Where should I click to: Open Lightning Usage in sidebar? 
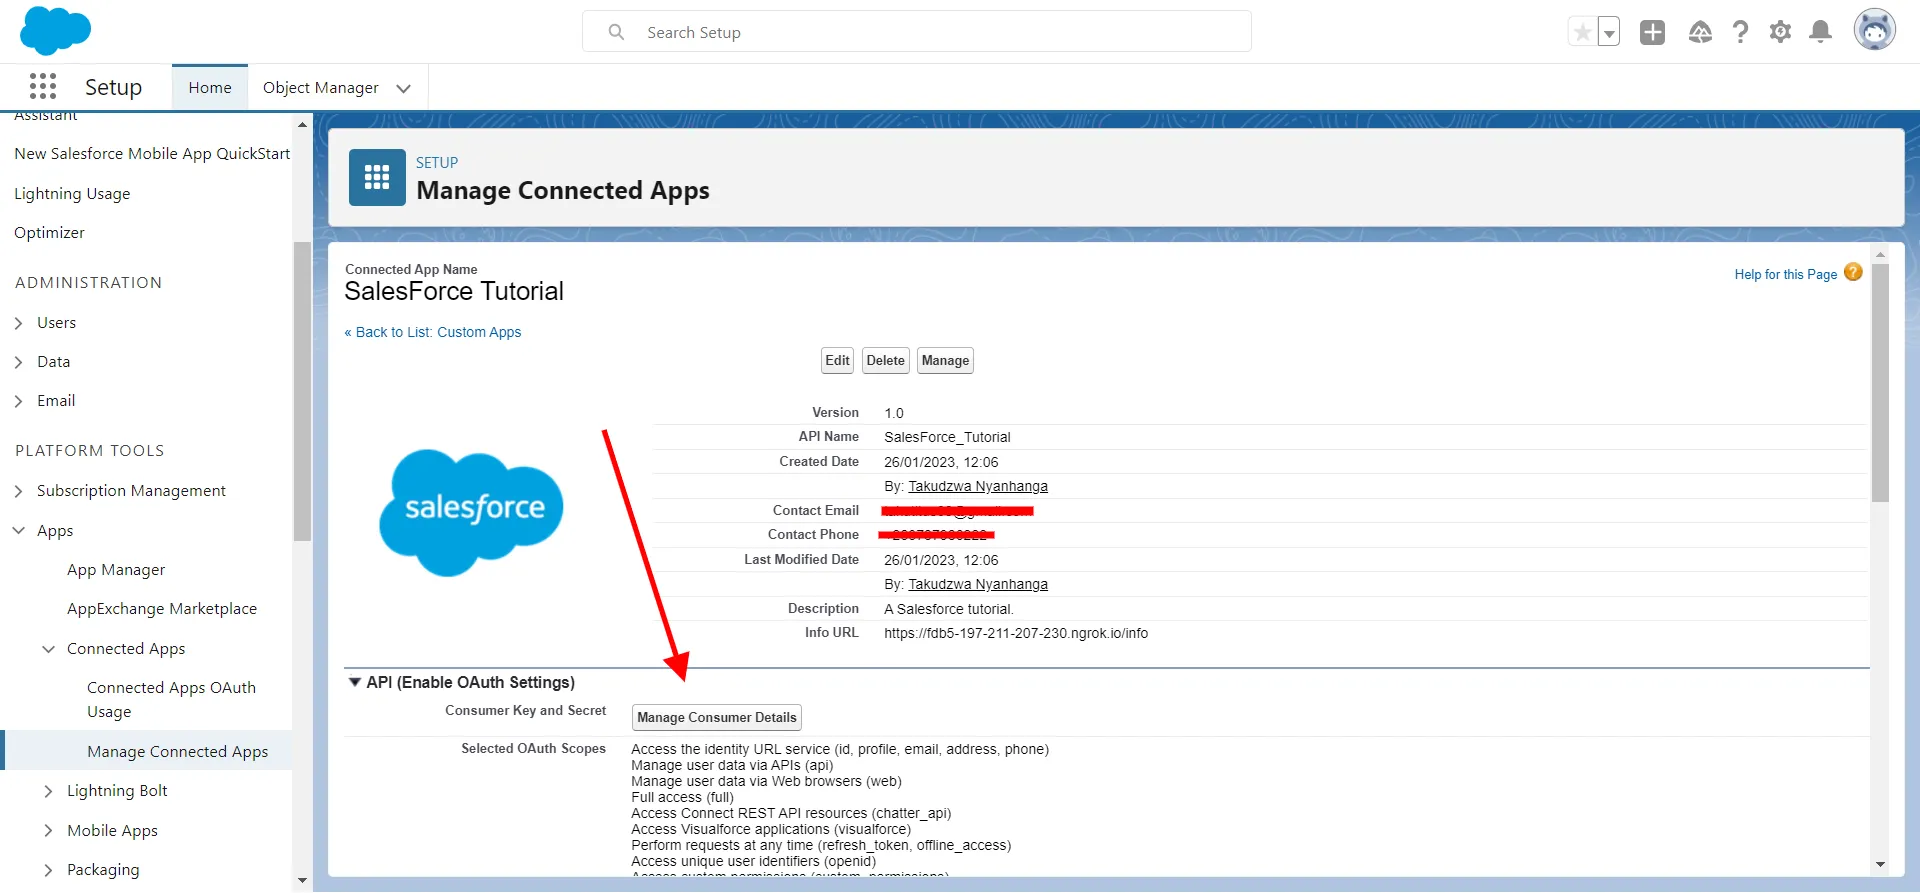pos(72,194)
